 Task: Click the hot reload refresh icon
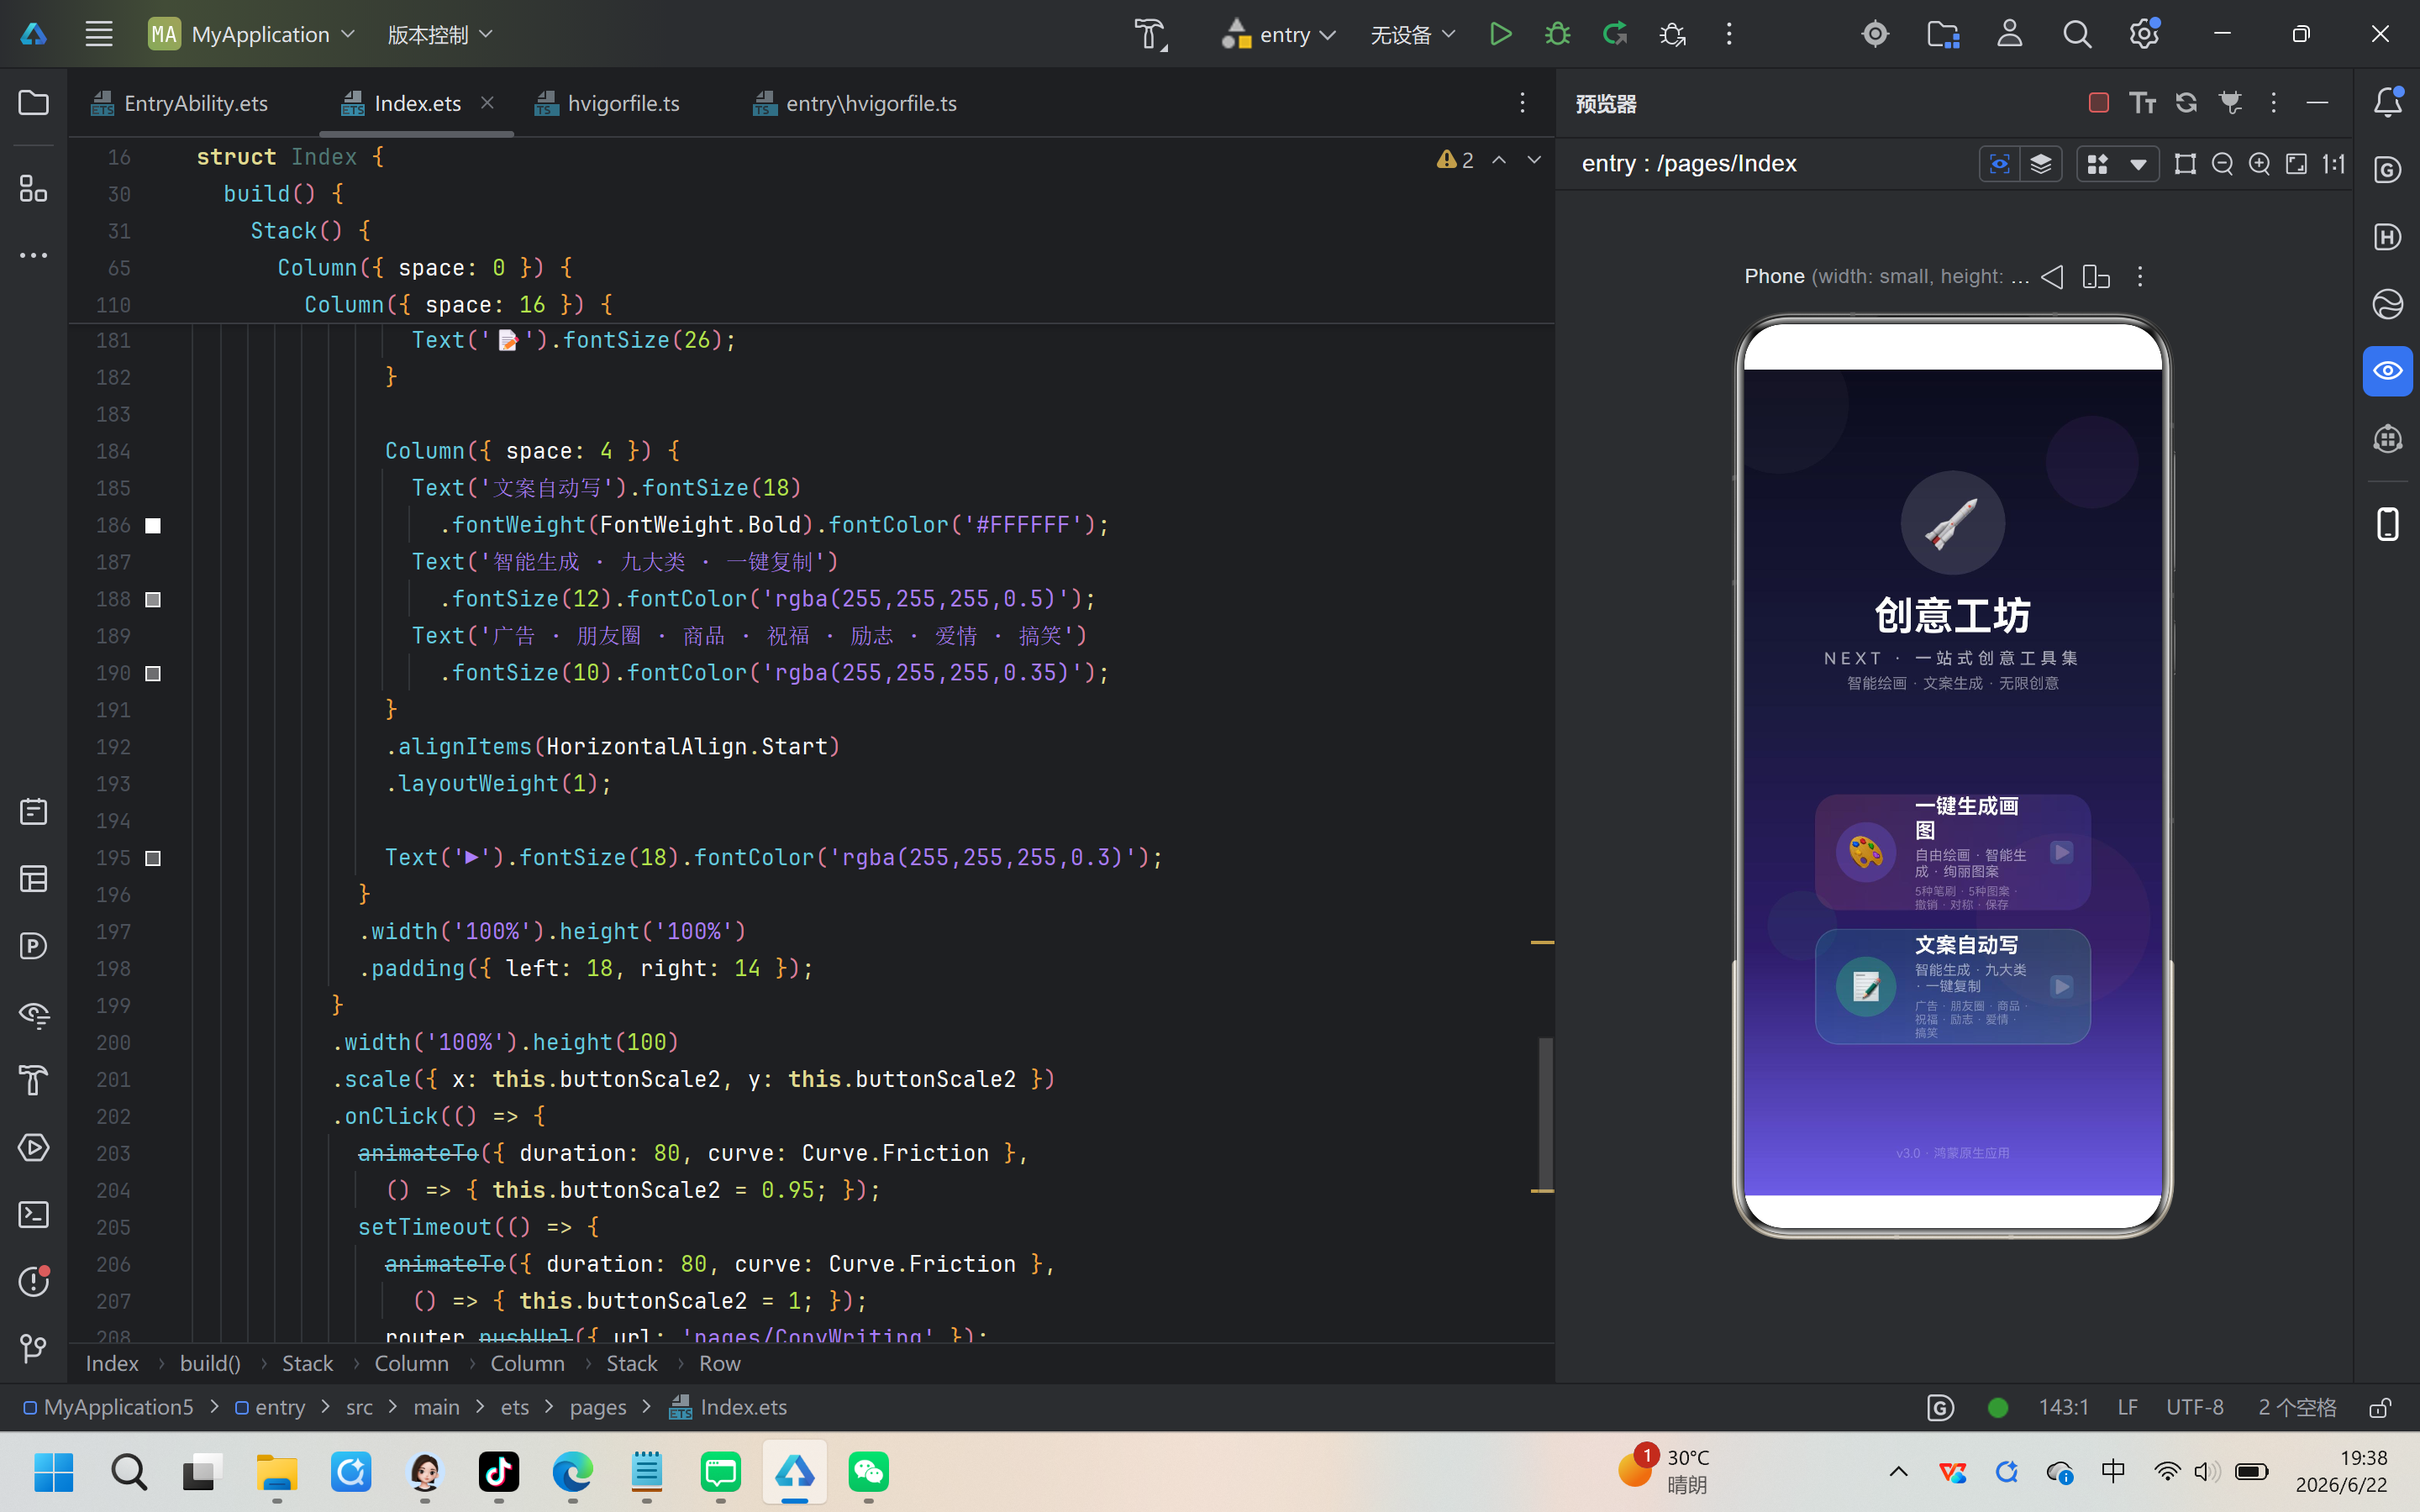1614,34
